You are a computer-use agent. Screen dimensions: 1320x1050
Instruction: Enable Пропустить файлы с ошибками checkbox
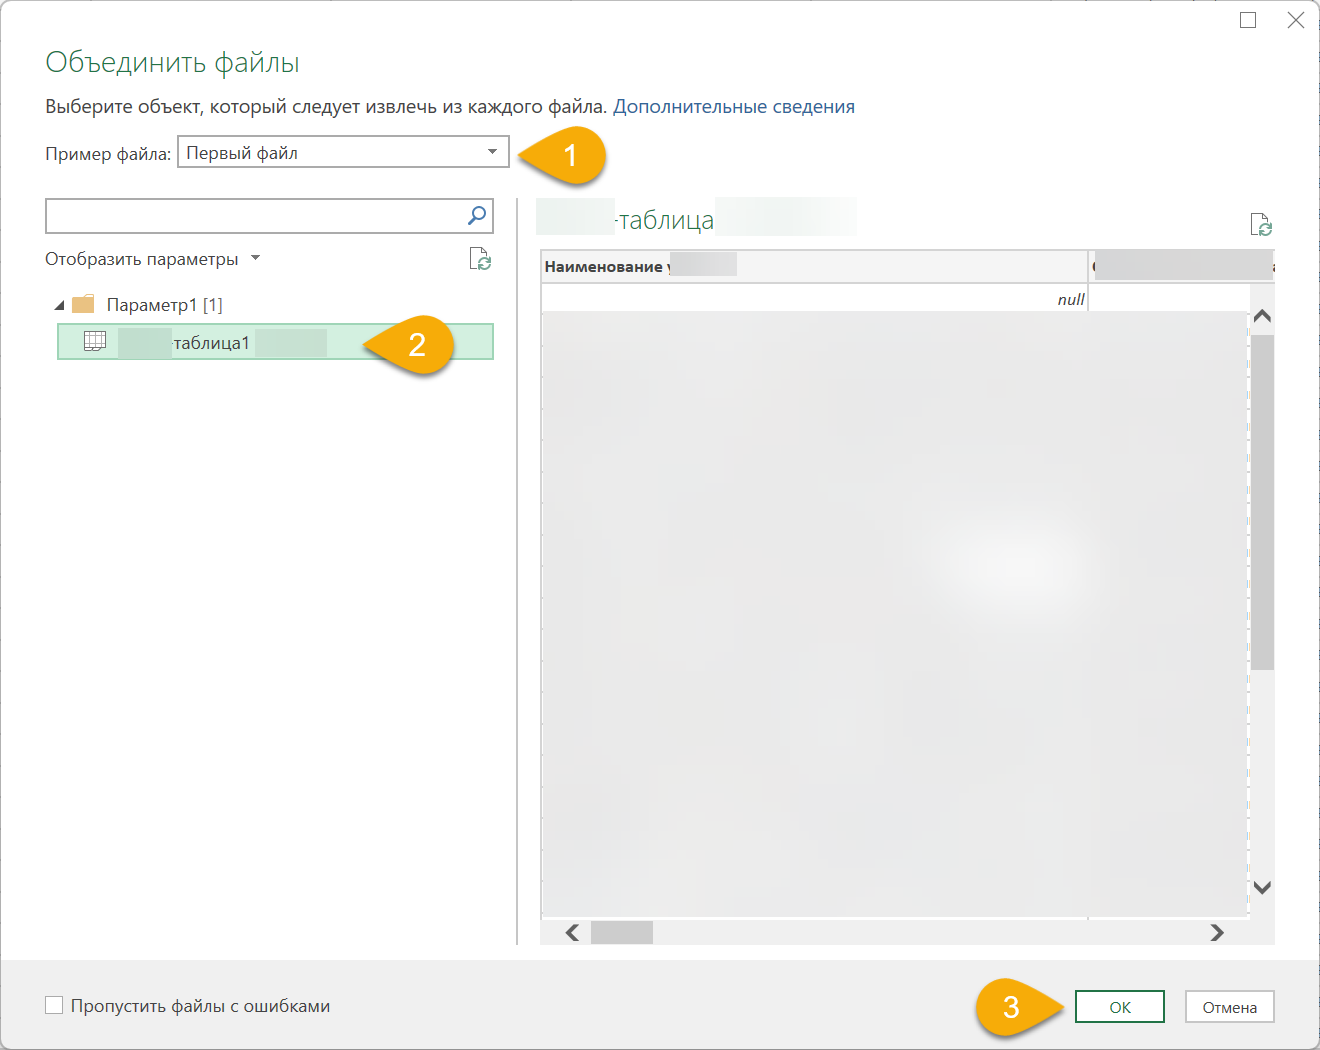54,1005
